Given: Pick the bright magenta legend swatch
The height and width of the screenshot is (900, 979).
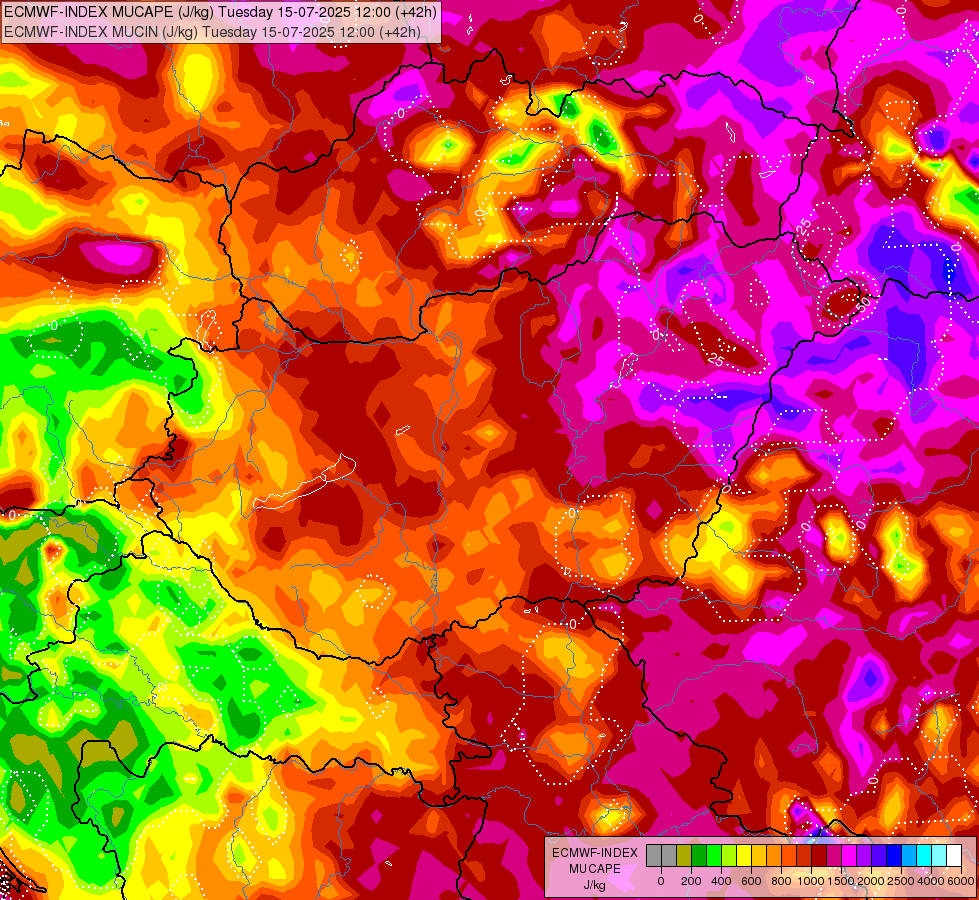Looking at the screenshot, I should [x=849, y=855].
